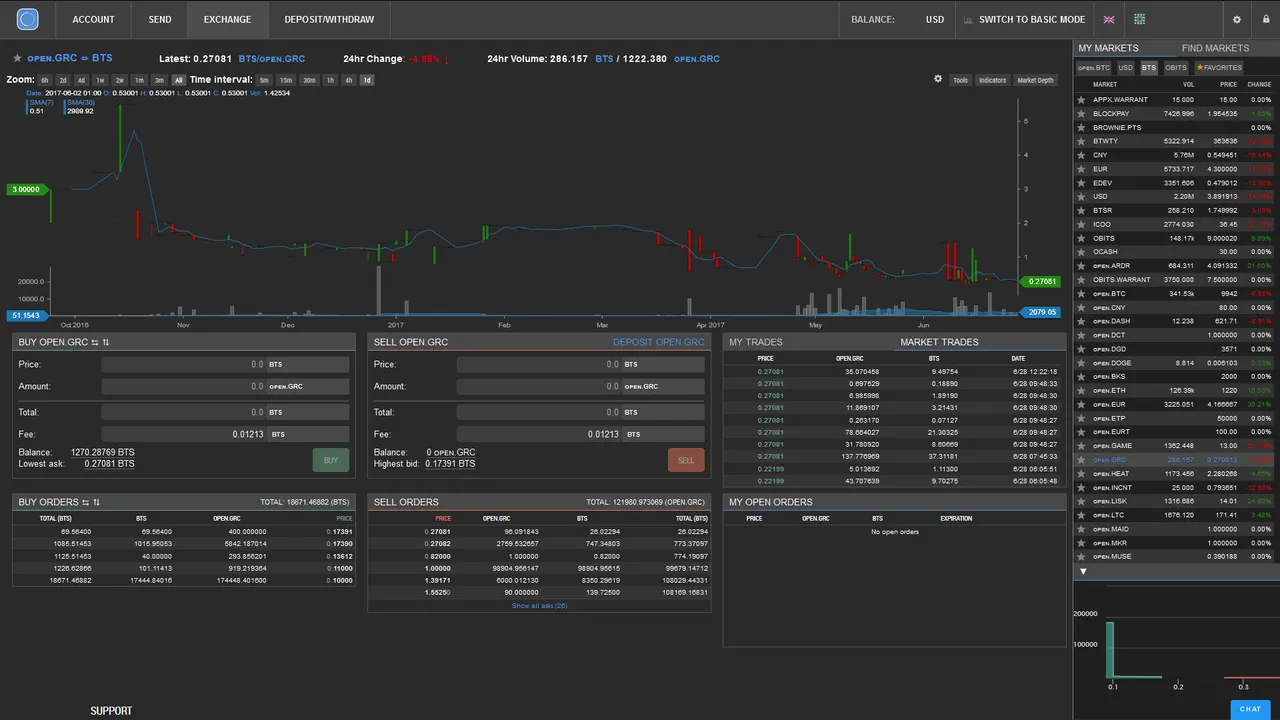
Task: Star the open.GRC/BTS market pair as favorite
Action: [17, 59]
